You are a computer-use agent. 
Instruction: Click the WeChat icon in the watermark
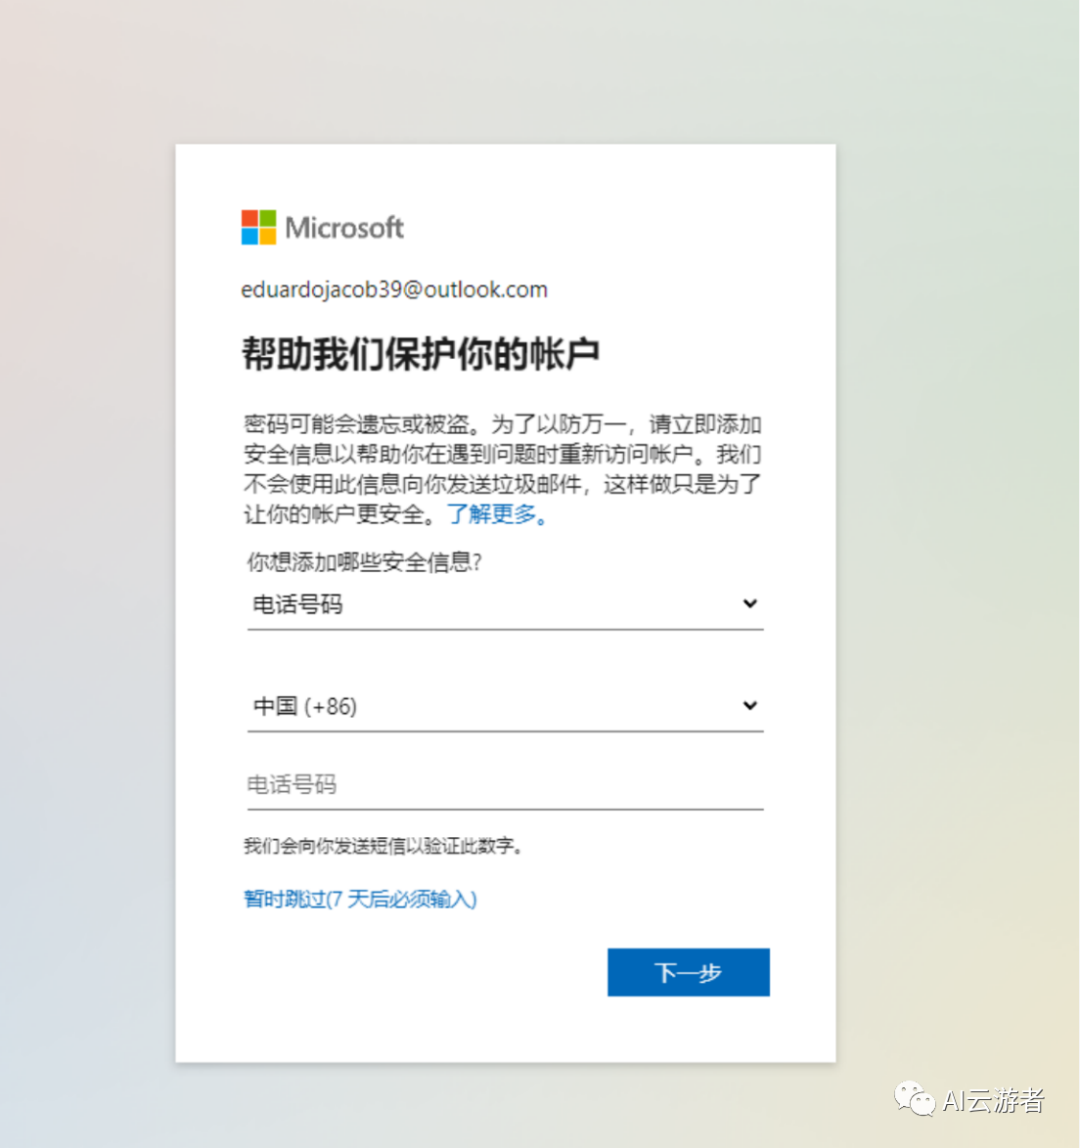click(915, 1099)
